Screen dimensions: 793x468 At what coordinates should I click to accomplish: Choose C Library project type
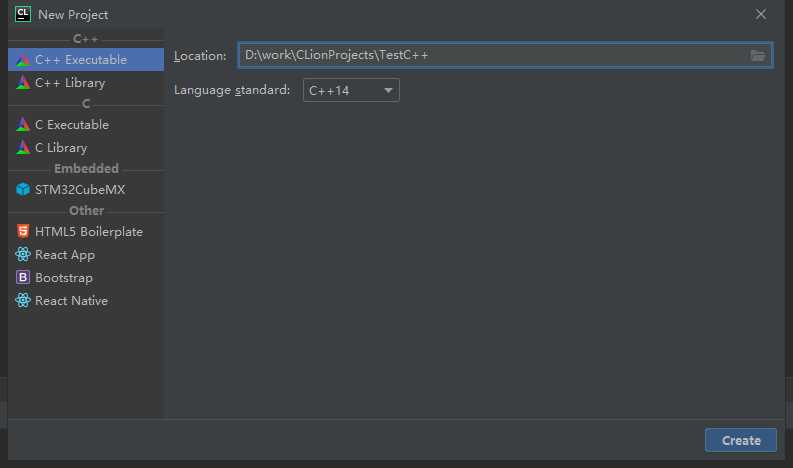pos(86,147)
